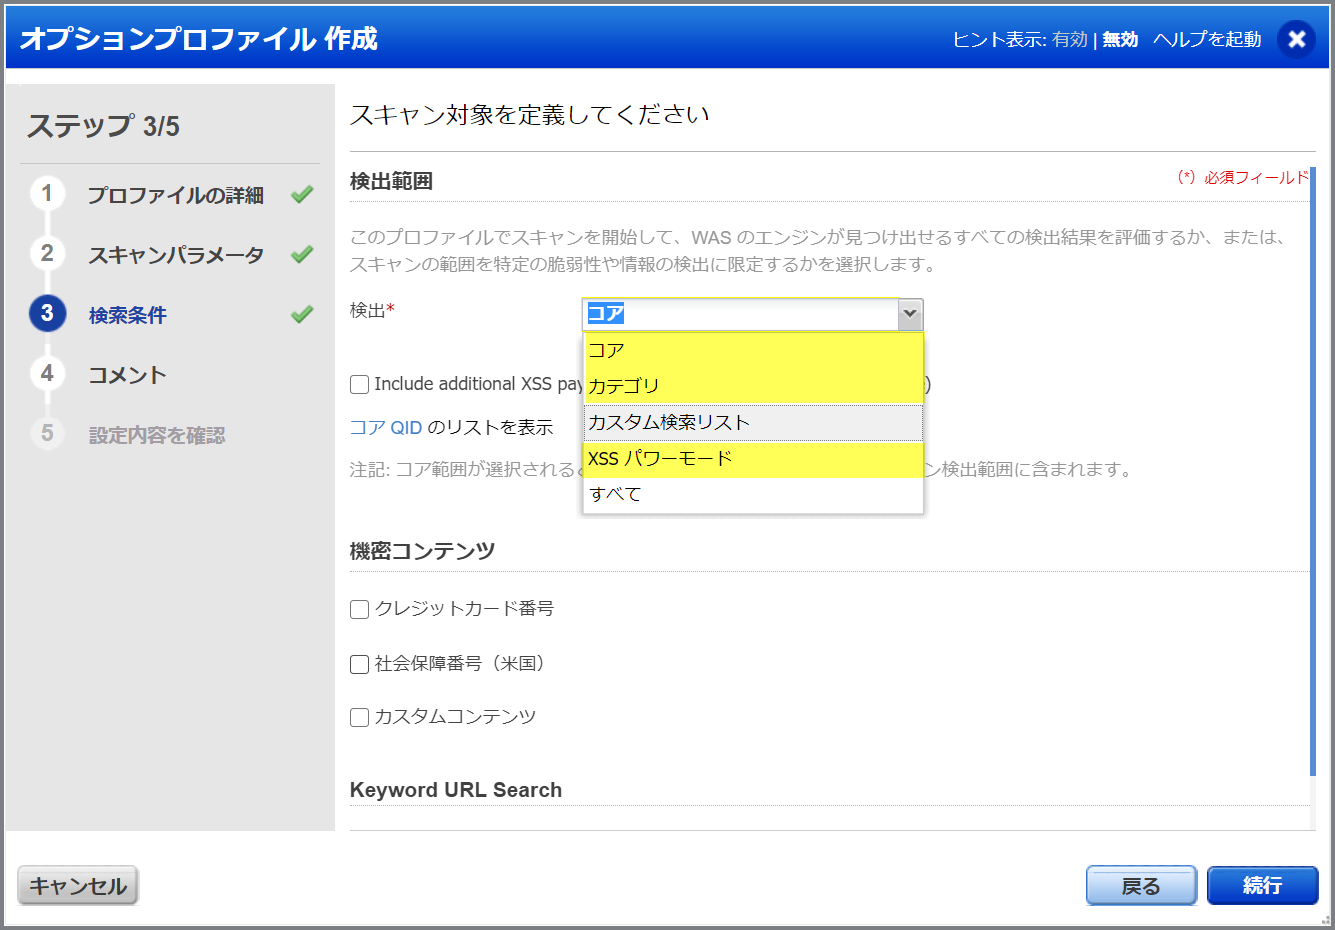
Task: Click the 続行 button
Action: click(x=1262, y=885)
